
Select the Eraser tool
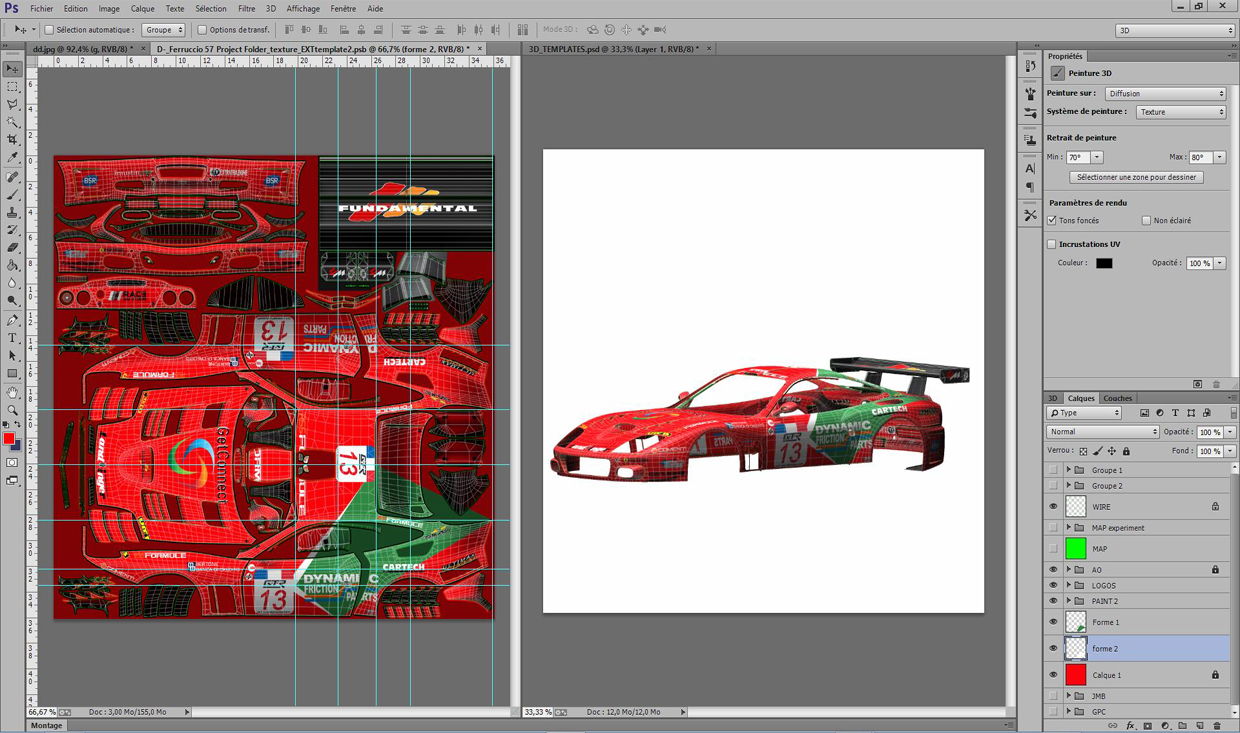(x=12, y=248)
